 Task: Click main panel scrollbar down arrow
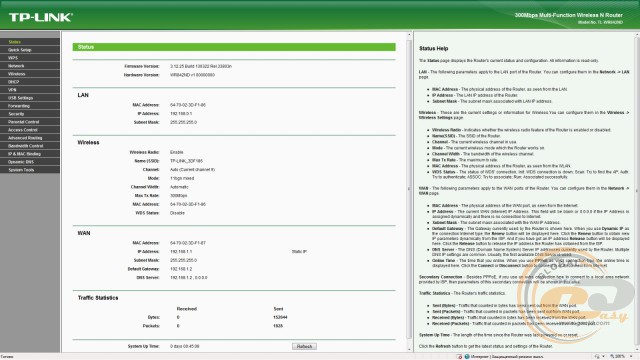[409, 349]
